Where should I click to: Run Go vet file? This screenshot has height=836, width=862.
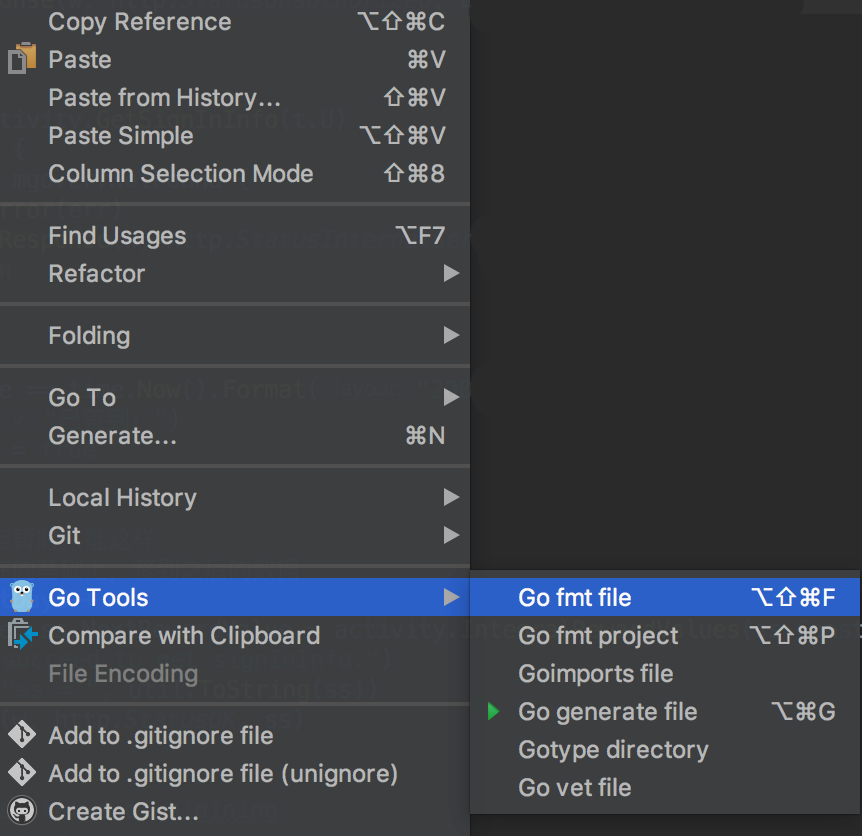tap(575, 787)
